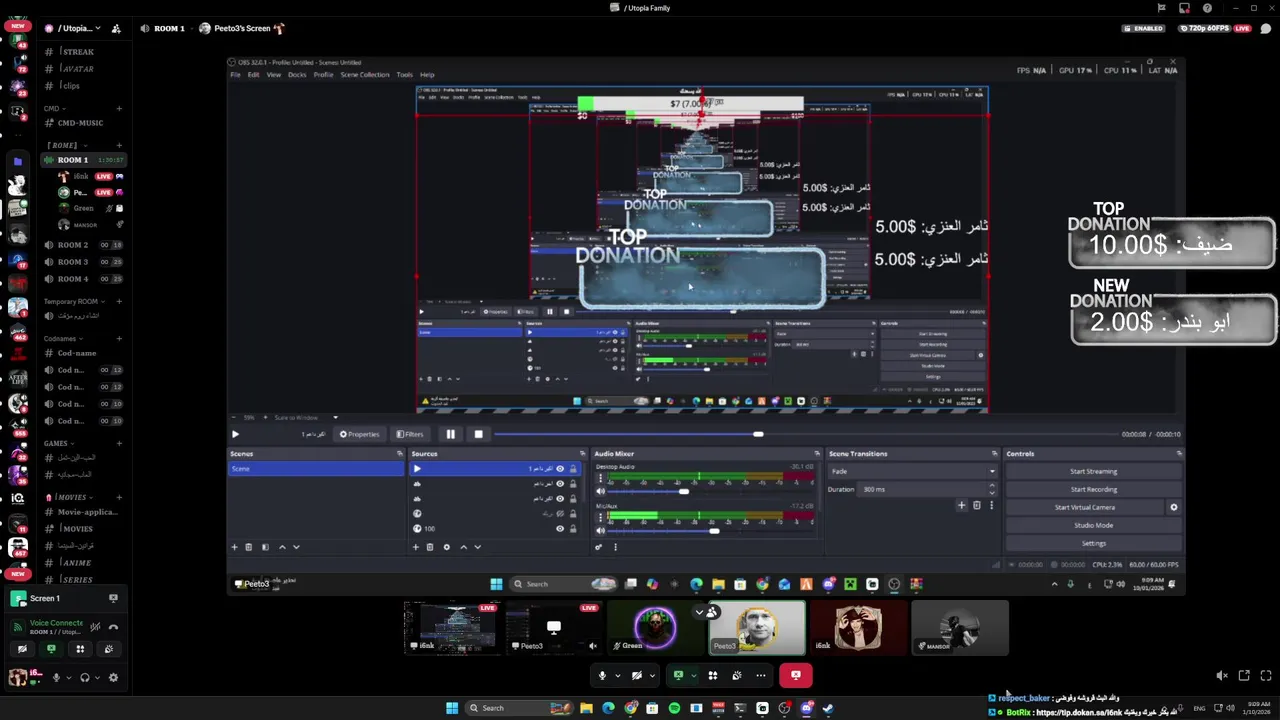This screenshot has height=720, width=1280.
Task: Hide first source via eye icon
Action: (x=560, y=469)
